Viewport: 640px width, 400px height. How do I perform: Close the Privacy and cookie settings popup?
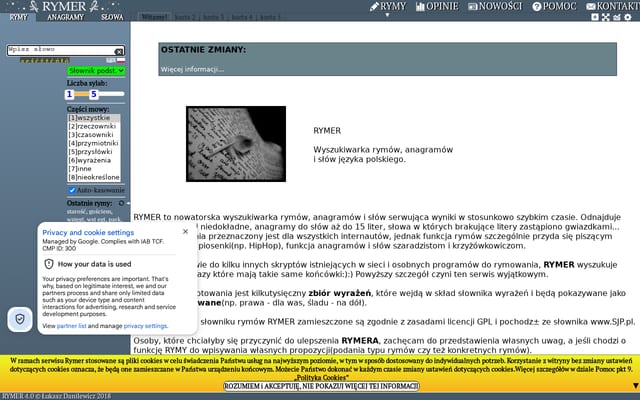185,231
